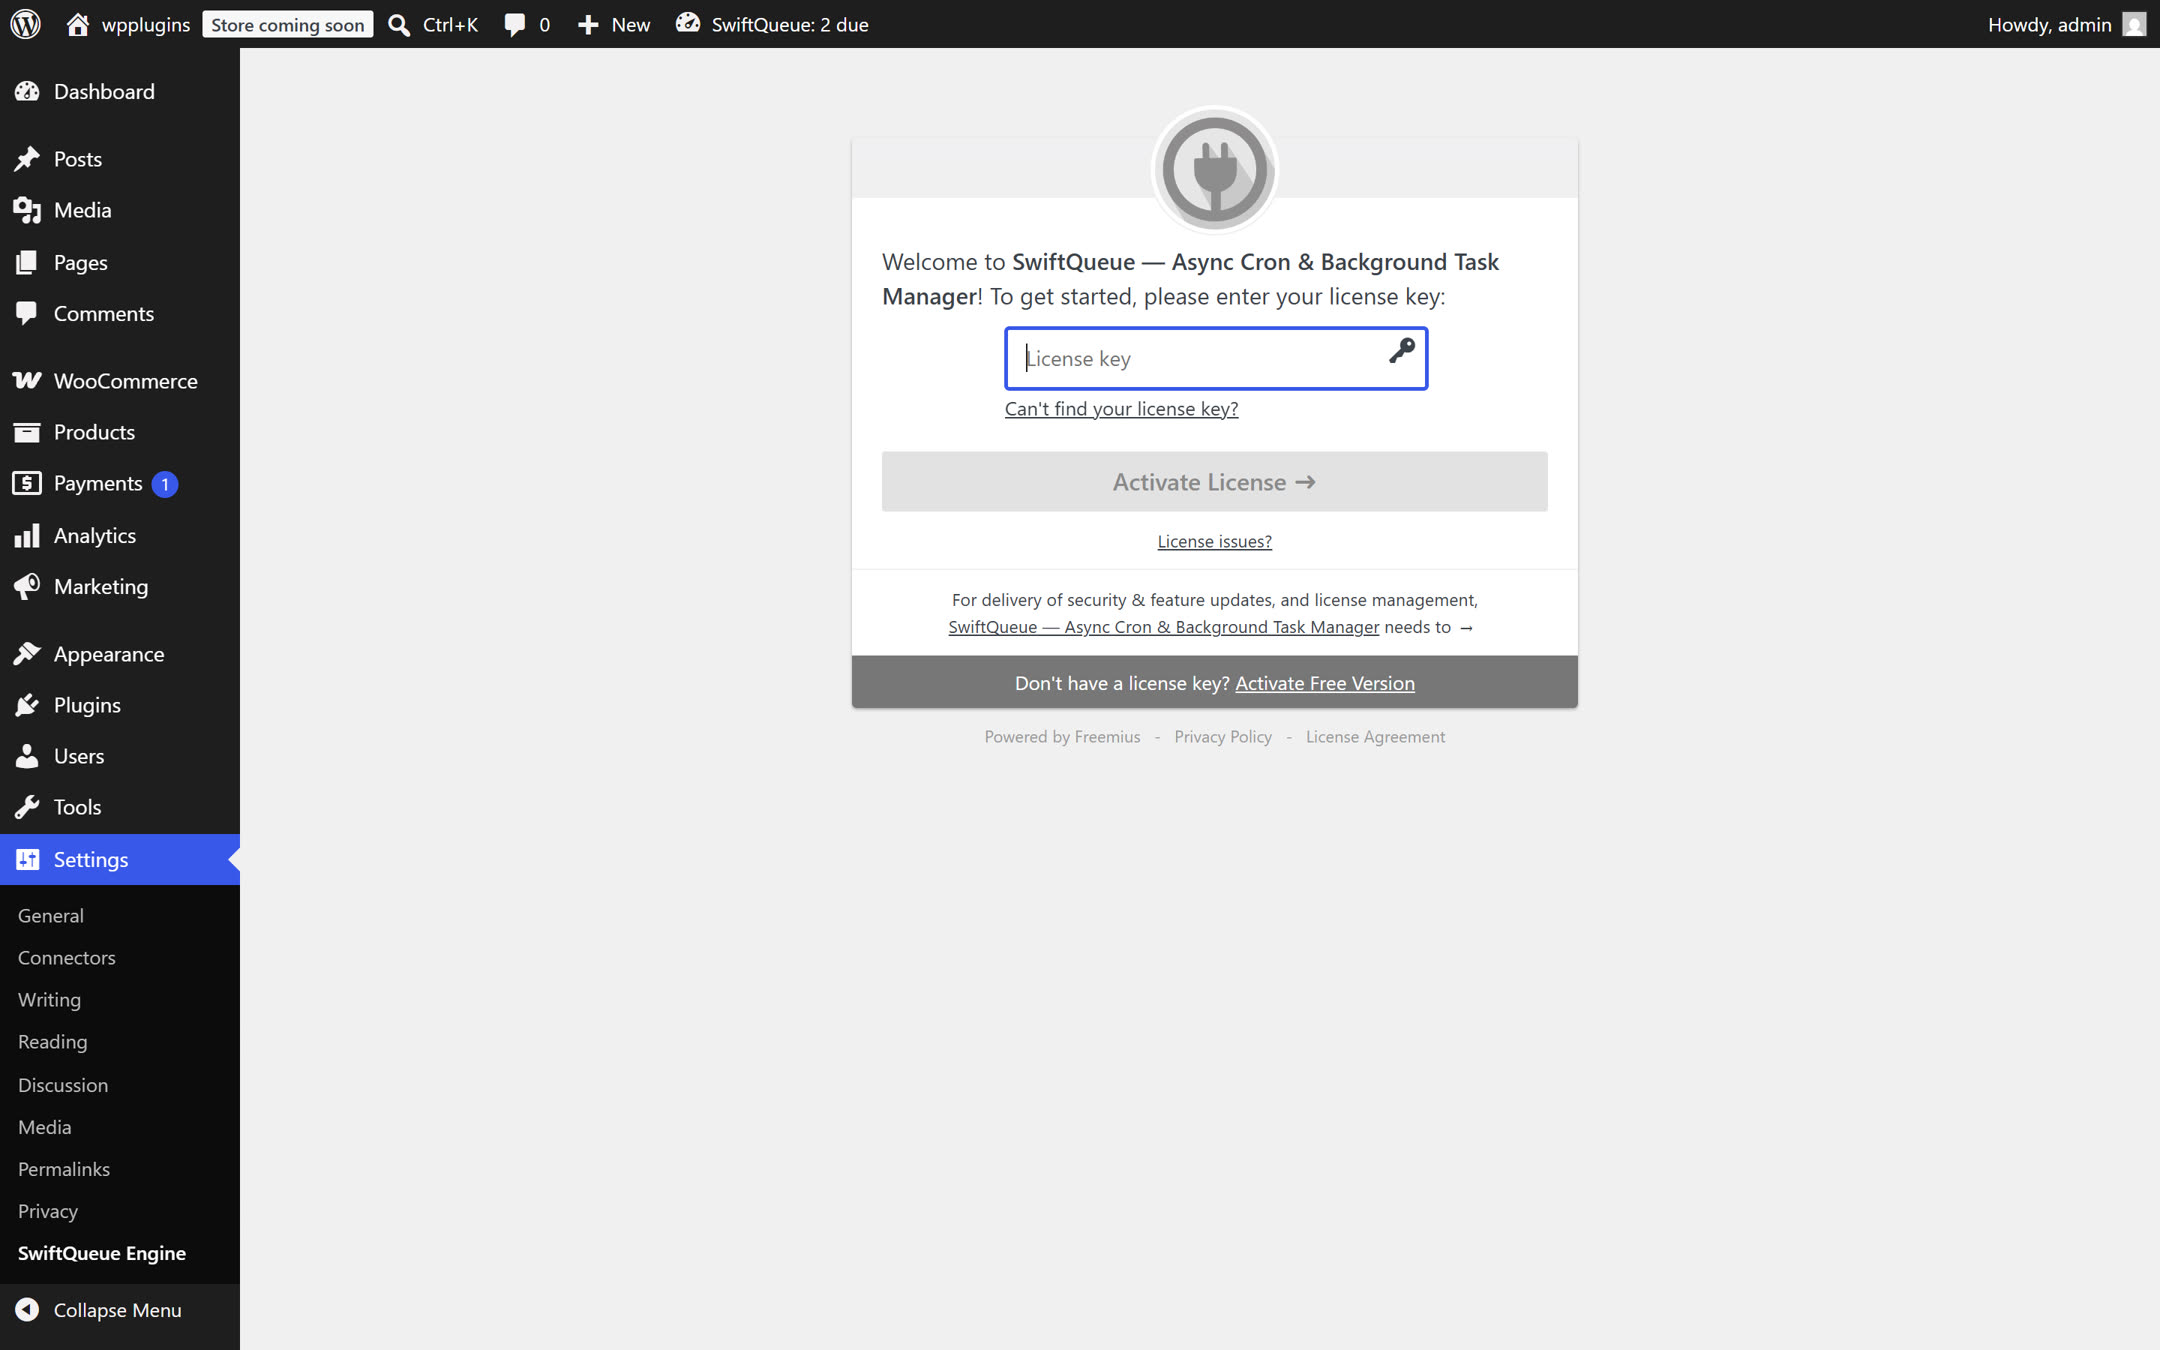Click the Payments dollar icon
2160x1350 pixels.
point(27,483)
